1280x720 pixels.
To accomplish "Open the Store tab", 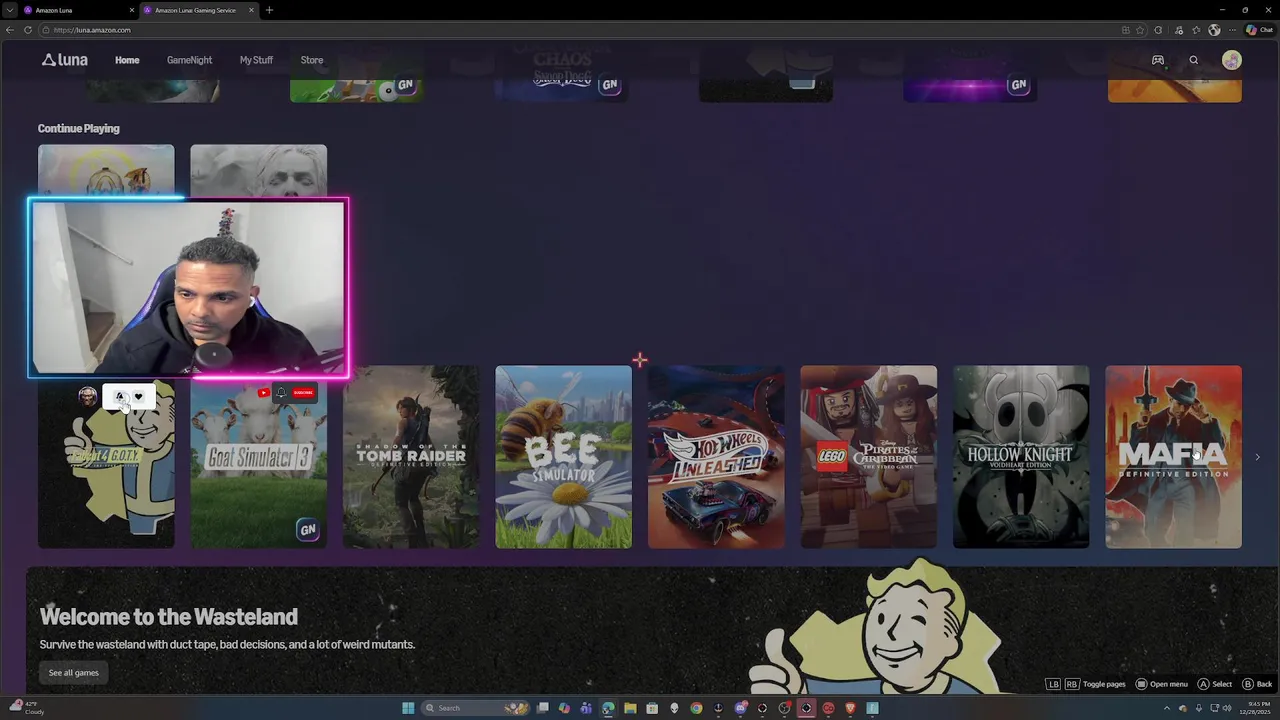I will (x=312, y=60).
